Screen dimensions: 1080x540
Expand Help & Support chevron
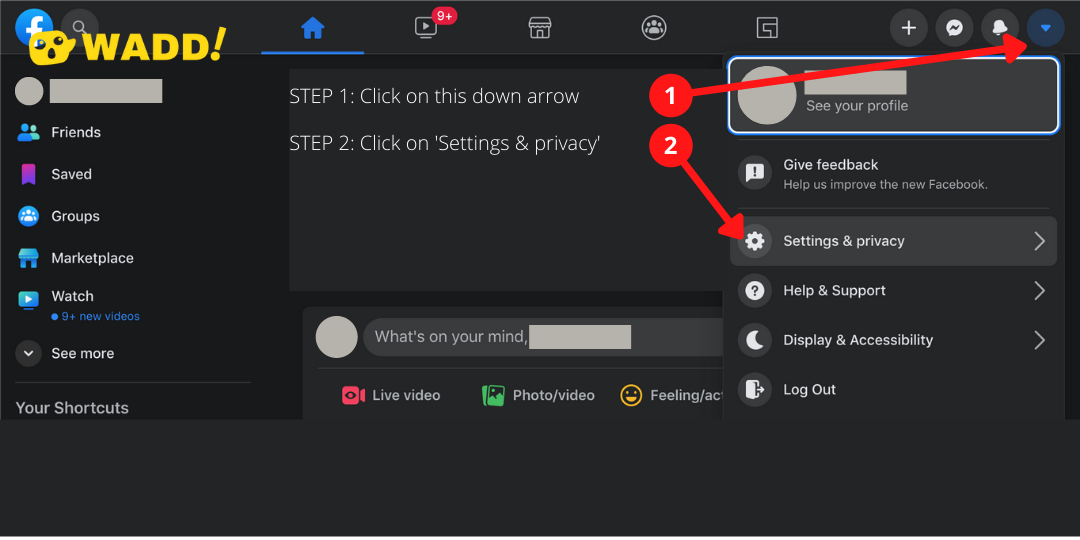click(1039, 291)
